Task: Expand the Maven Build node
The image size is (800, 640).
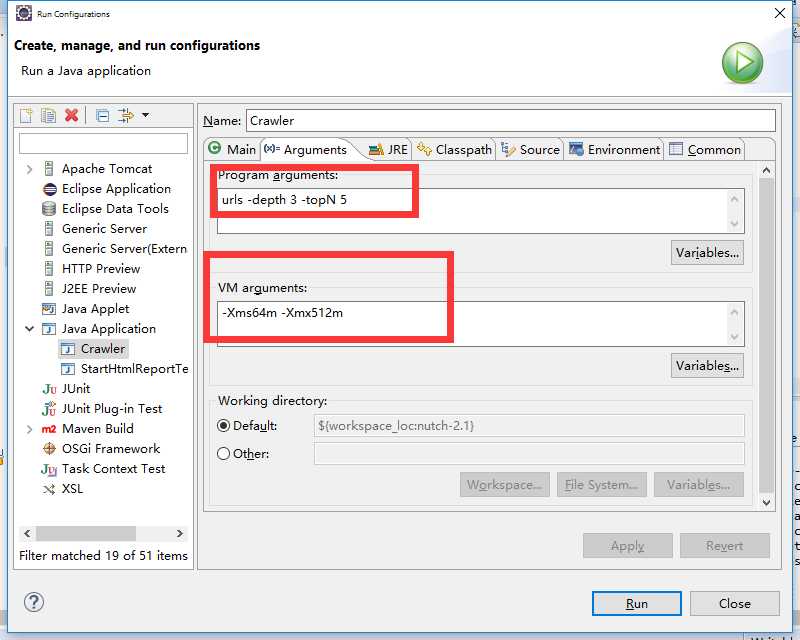Action: (x=29, y=429)
